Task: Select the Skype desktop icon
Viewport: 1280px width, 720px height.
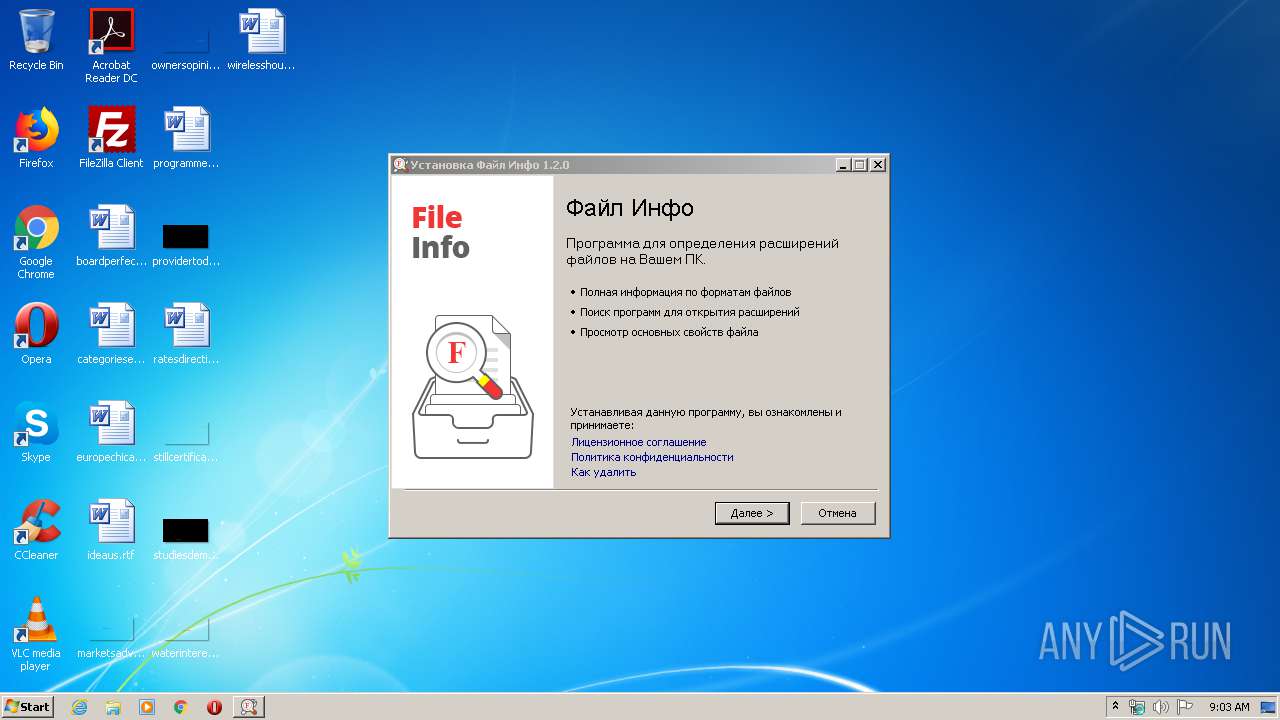Action: pos(36,432)
